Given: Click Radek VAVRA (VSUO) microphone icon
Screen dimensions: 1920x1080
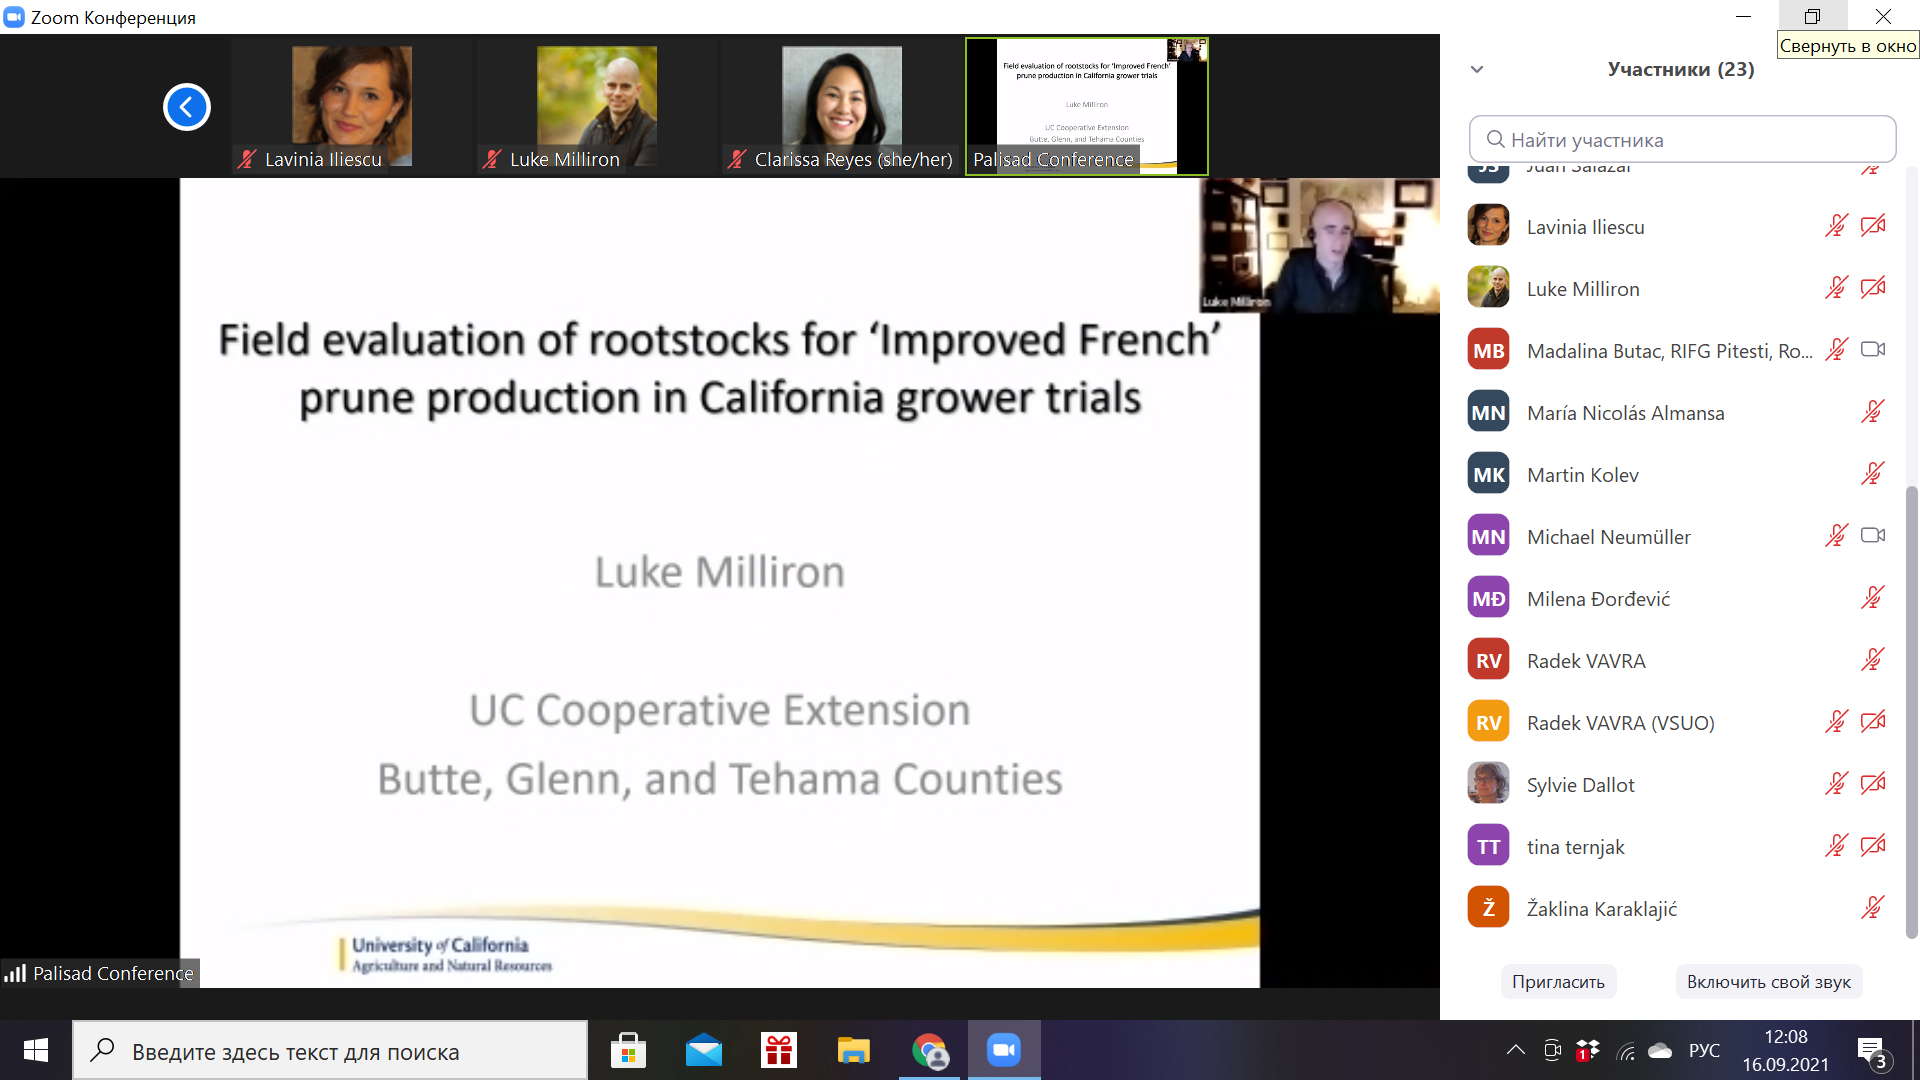Looking at the screenshot, I should 1836,722.
